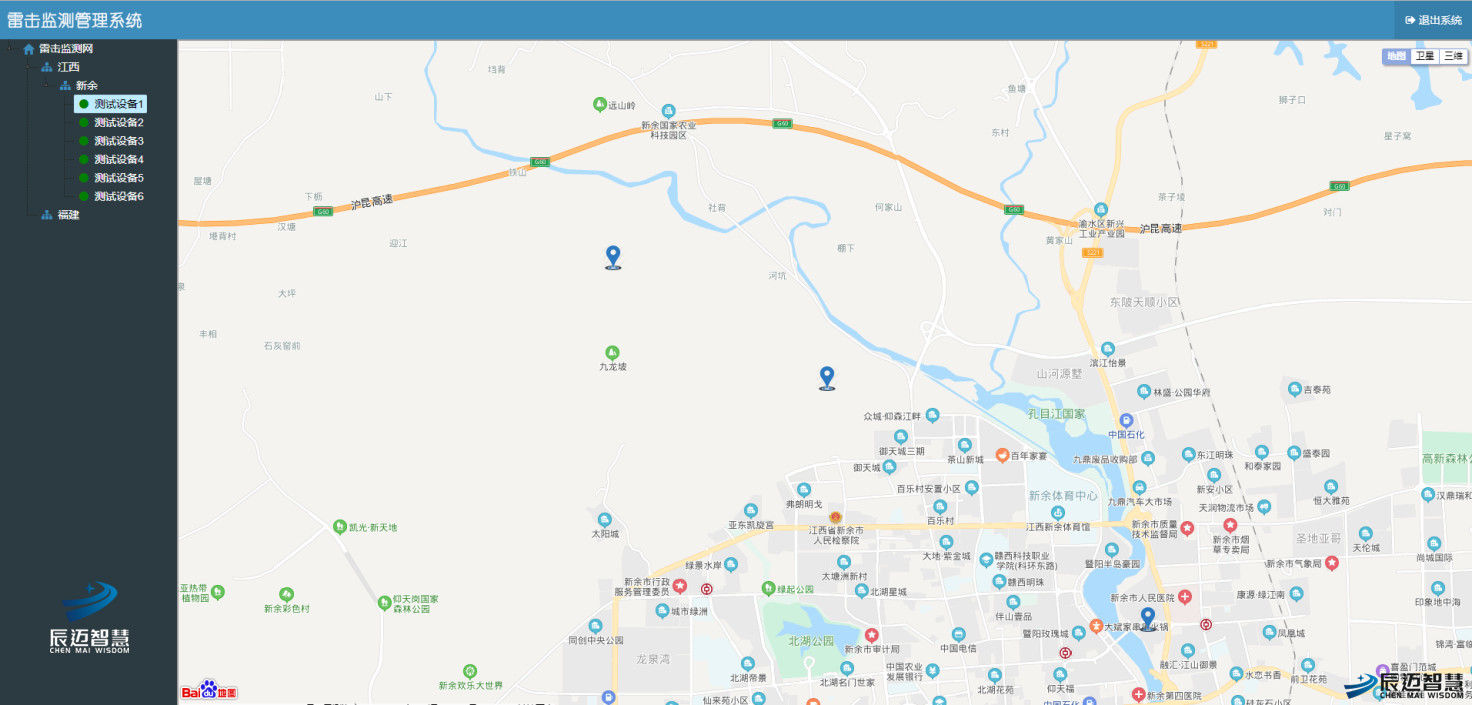Switch map view to 卫星 mode

[x=1424, y=56]
